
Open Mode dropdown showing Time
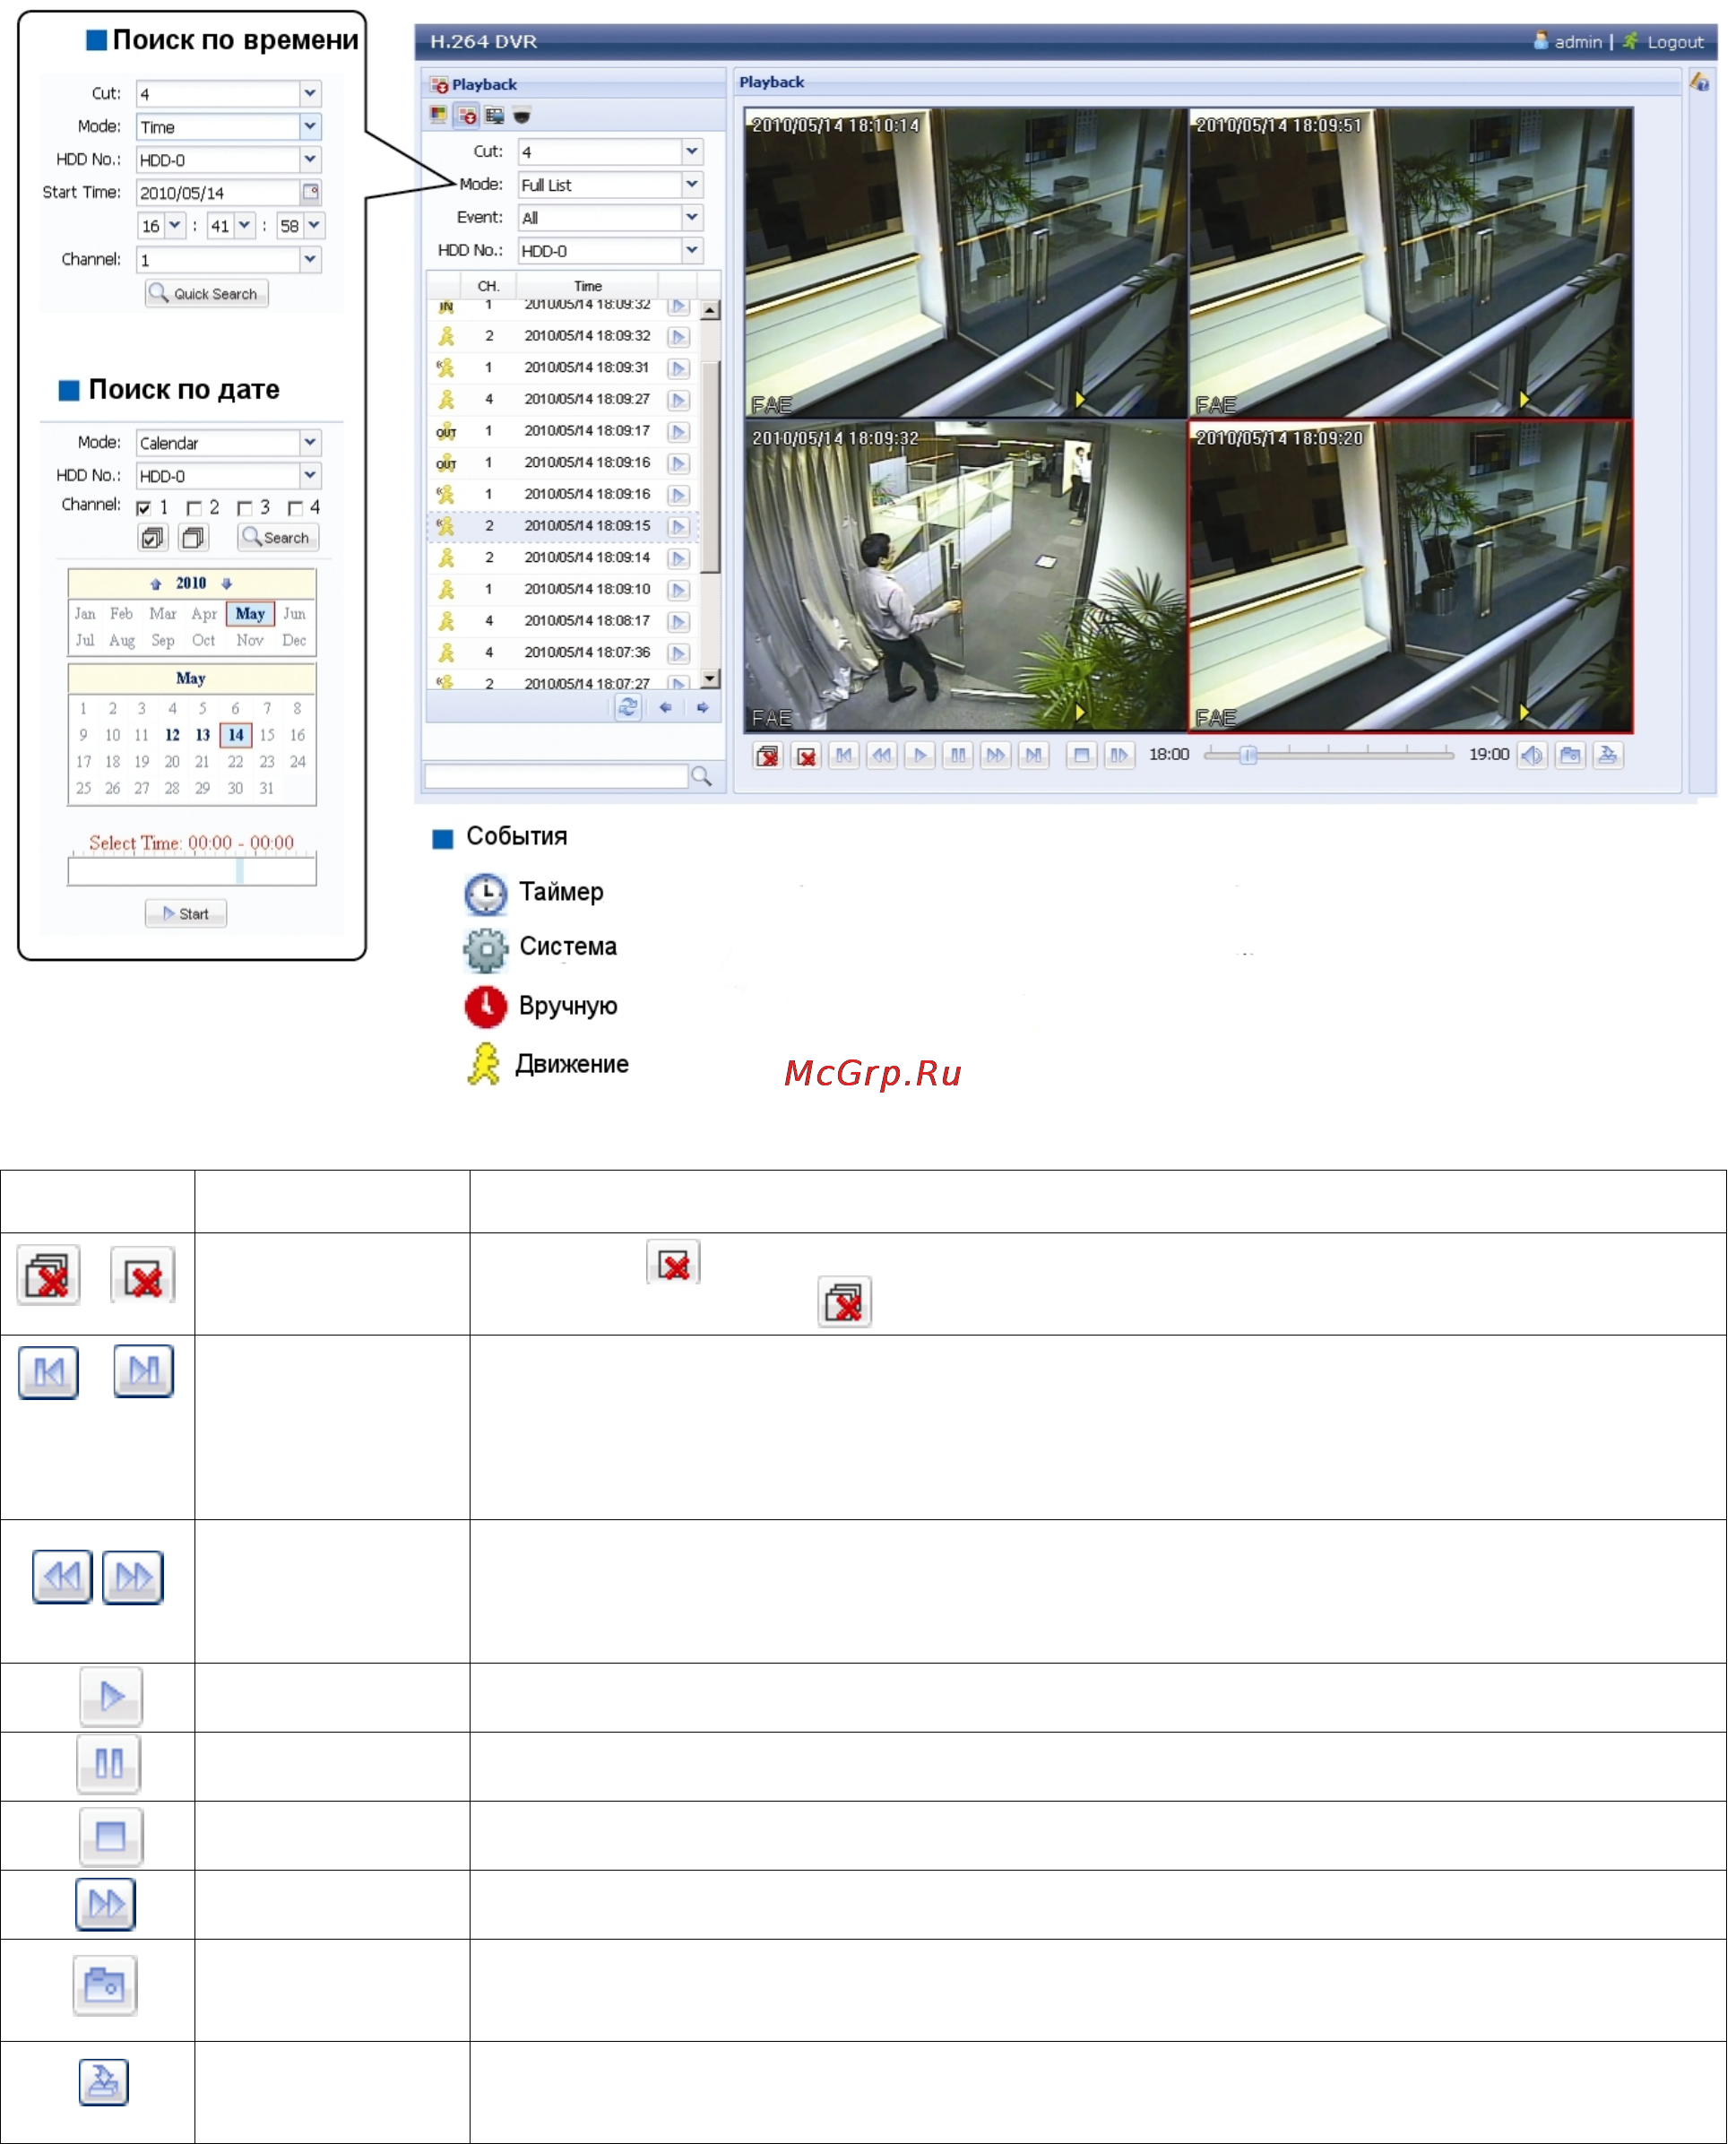[311, 127]
